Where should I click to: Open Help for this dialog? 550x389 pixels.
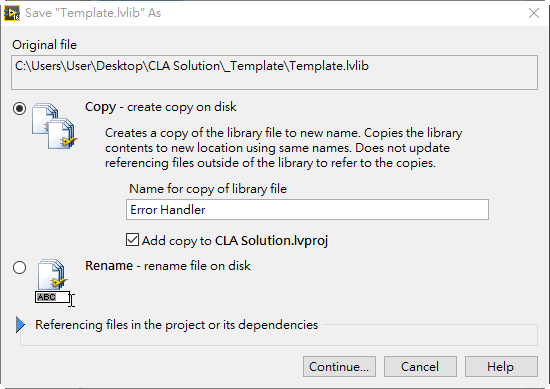tap(501, 367)
